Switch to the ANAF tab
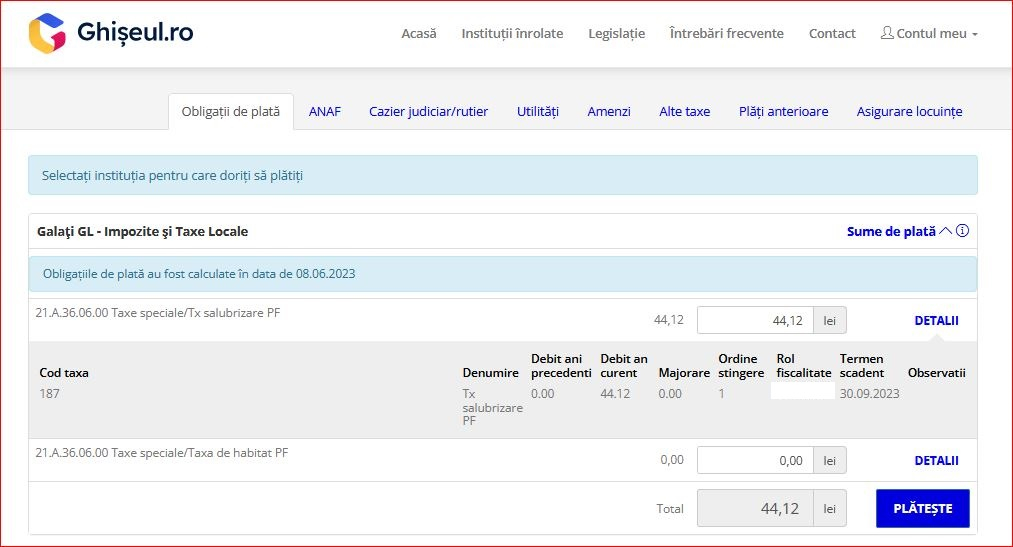The height and width of the screenshot is (547, 1013). 324,112
